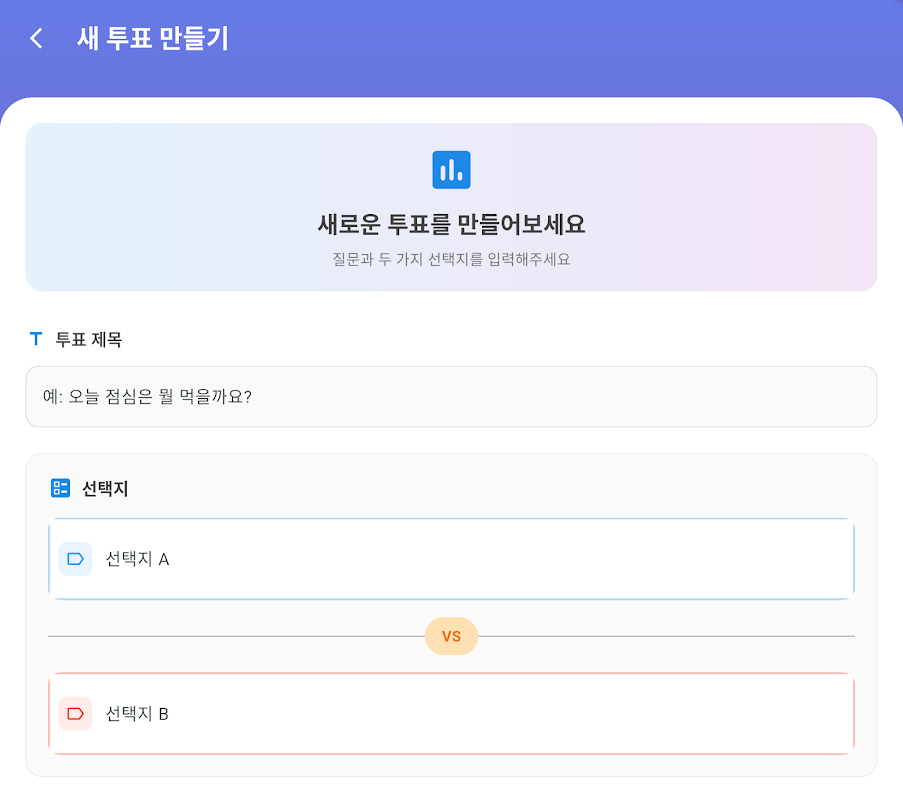Click the back arrow in the header
This screenshot has height=800, width=903.
[37, 39]
